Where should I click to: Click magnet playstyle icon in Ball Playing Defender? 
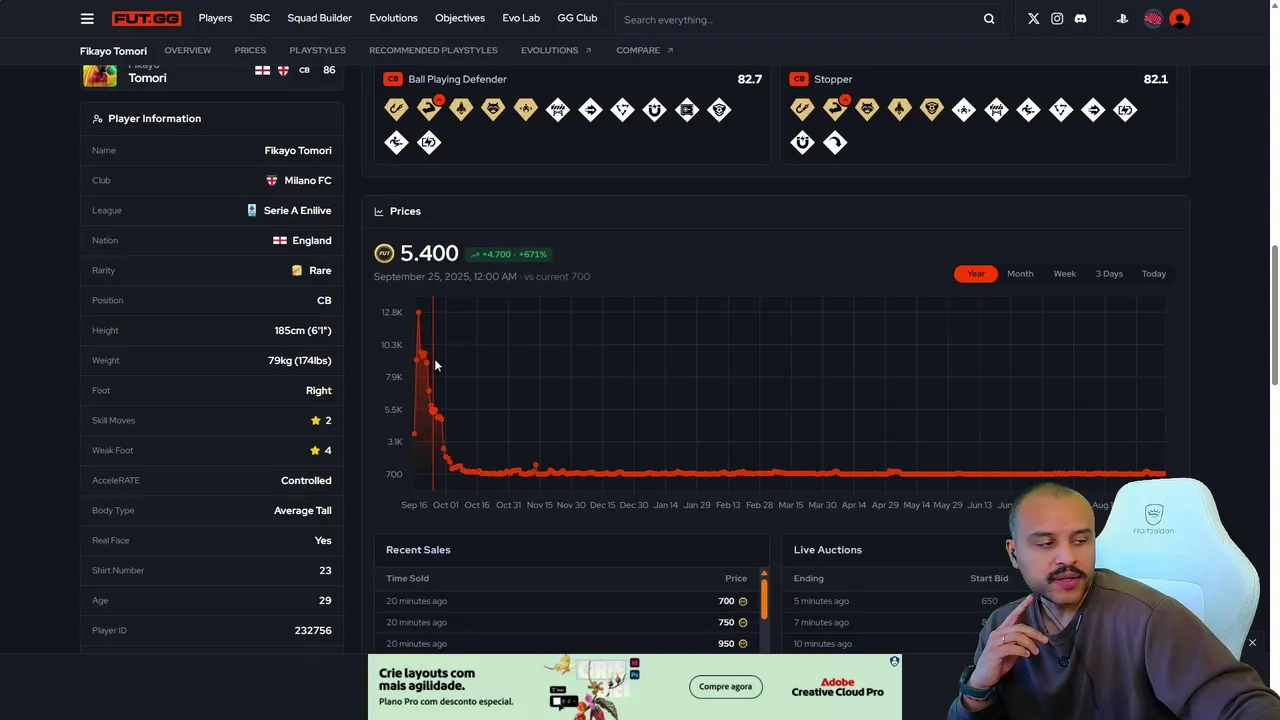click(655, 109)
